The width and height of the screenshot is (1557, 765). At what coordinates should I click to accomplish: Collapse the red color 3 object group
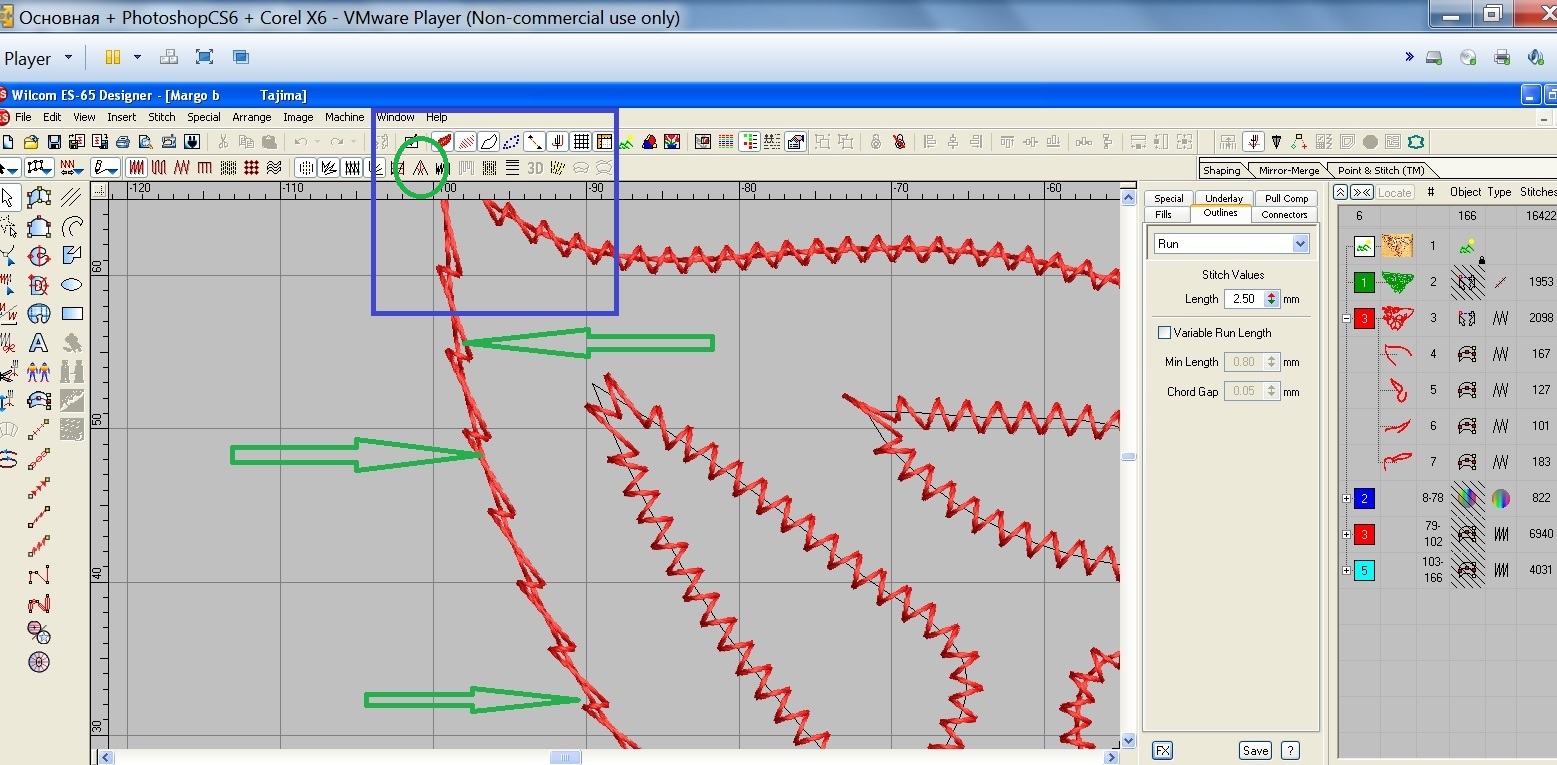pyautogui.click(x=1346, y=319)
